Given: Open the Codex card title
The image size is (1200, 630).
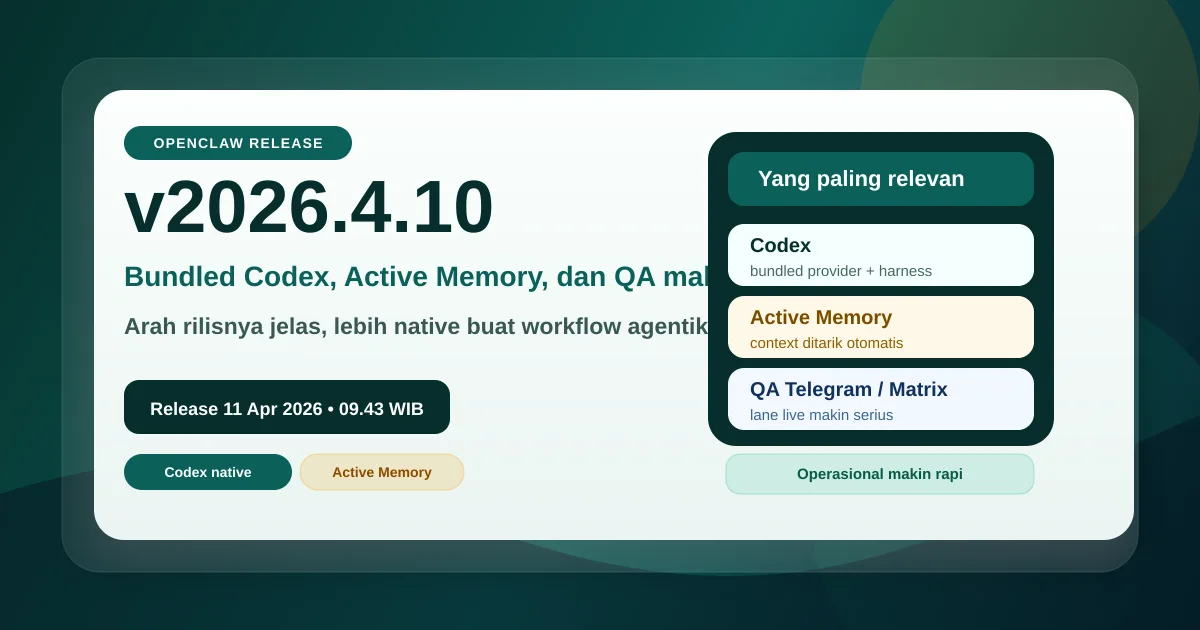Looking at the screenshot, I should [780, 245].
